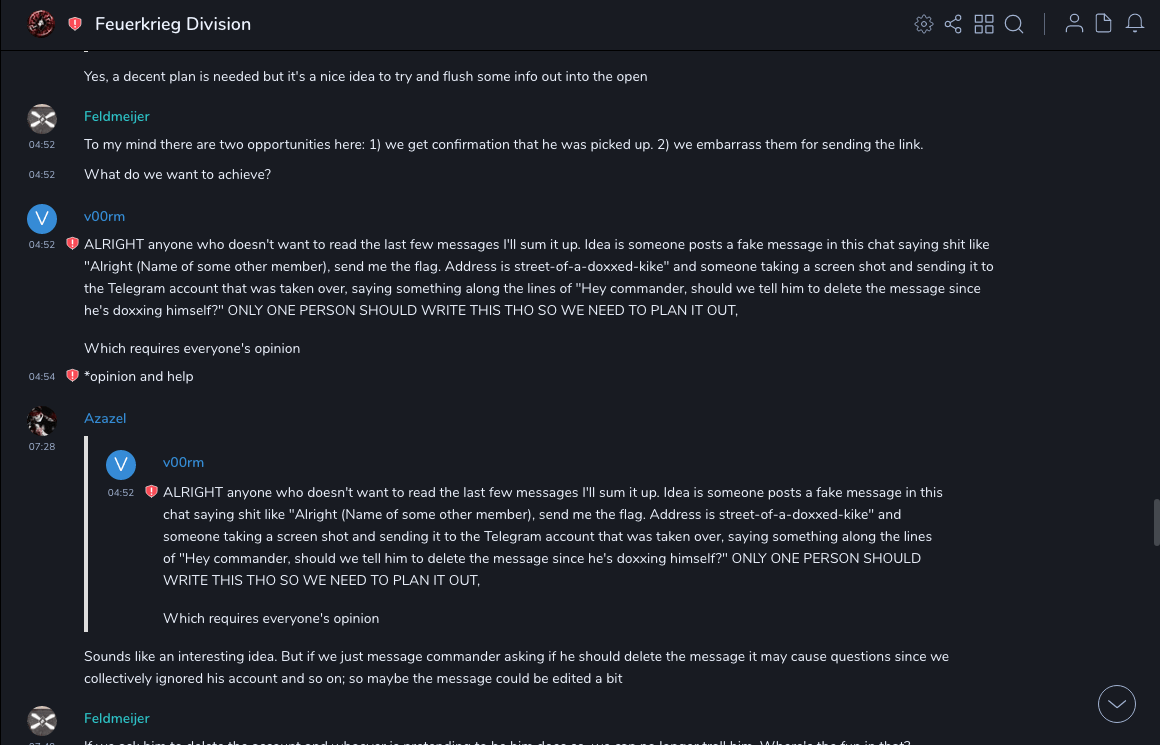Click the Feuerkrieg Division room avatar
This screenshot has width=1160, height=745.
coord(41,24)
